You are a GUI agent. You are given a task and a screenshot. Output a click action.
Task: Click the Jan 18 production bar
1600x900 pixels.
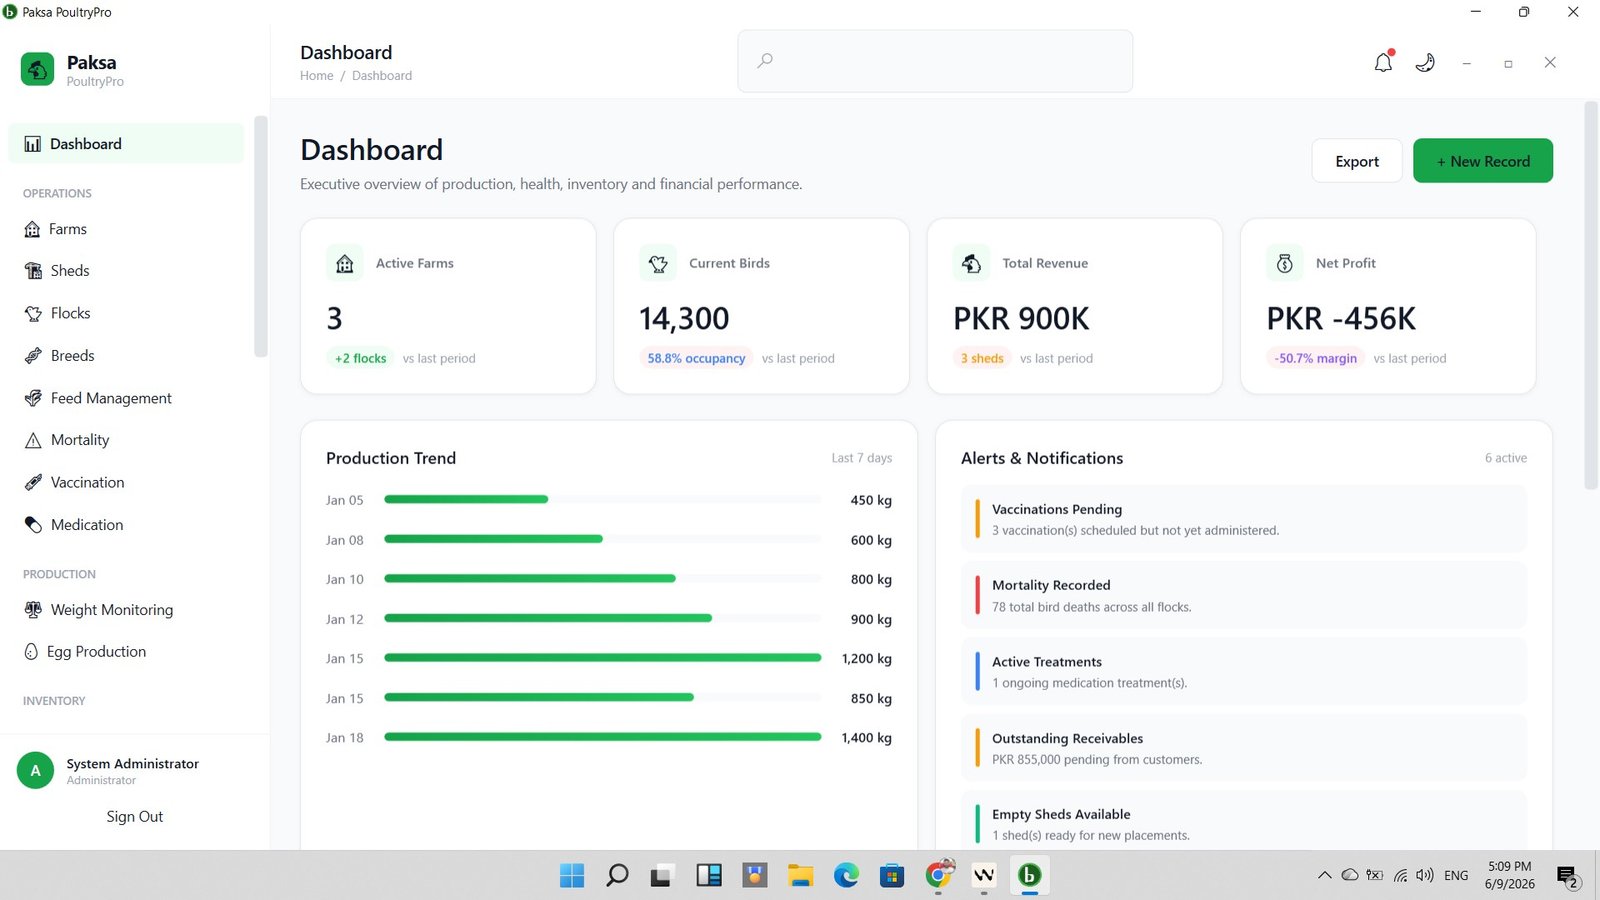coord(603,737)
